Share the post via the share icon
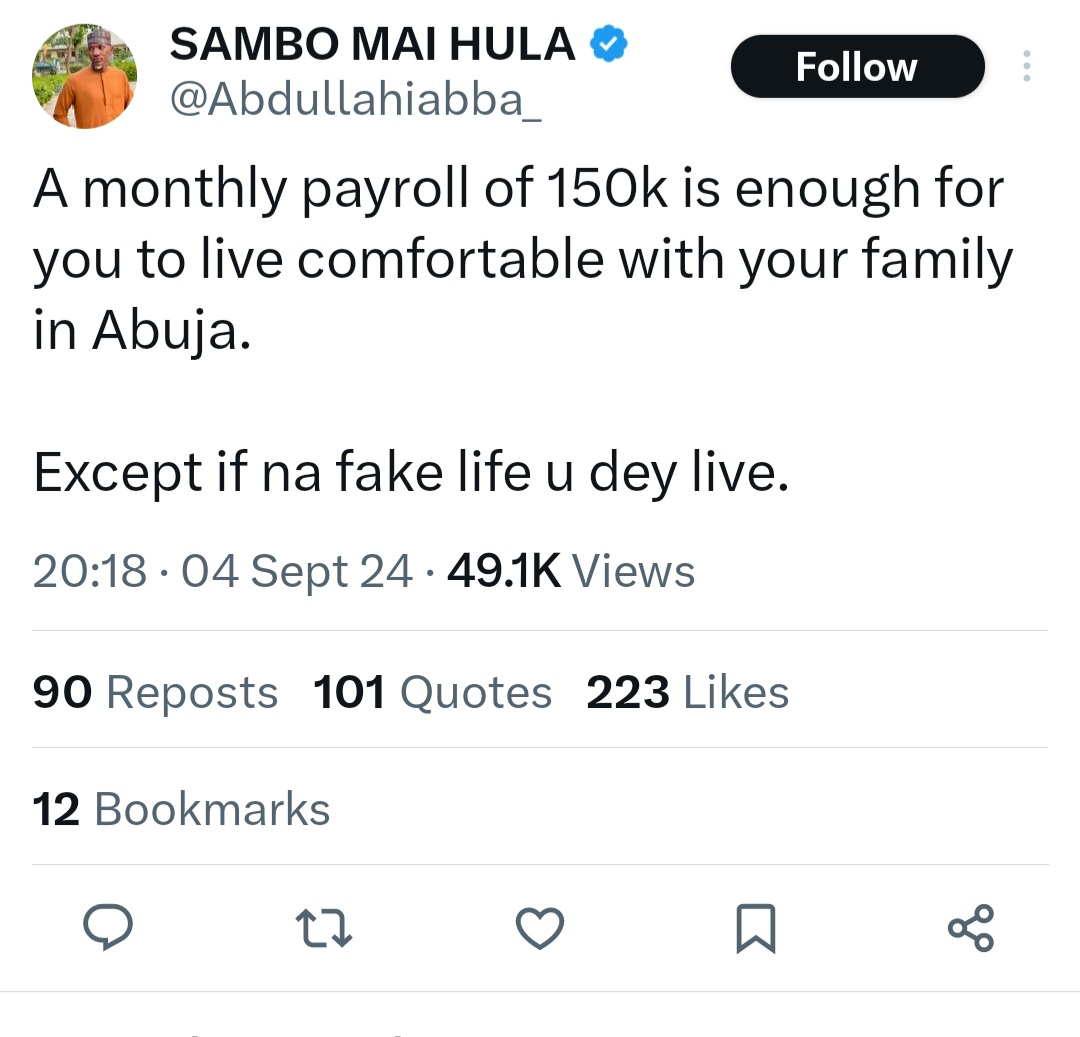Image resolution: width=1080 pixels, height=1037 pixels. [x=970, y=927]
